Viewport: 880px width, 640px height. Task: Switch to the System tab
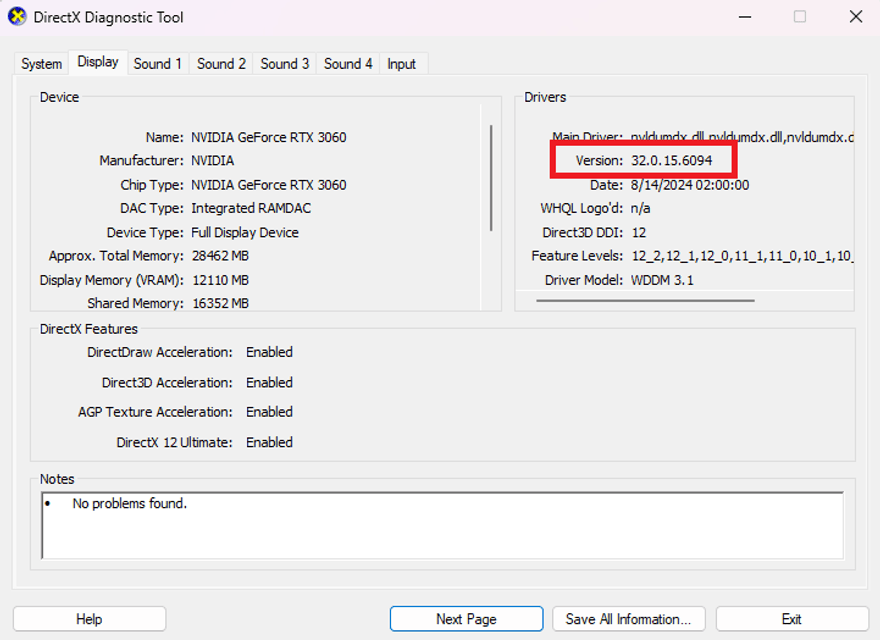click(40, 63)
